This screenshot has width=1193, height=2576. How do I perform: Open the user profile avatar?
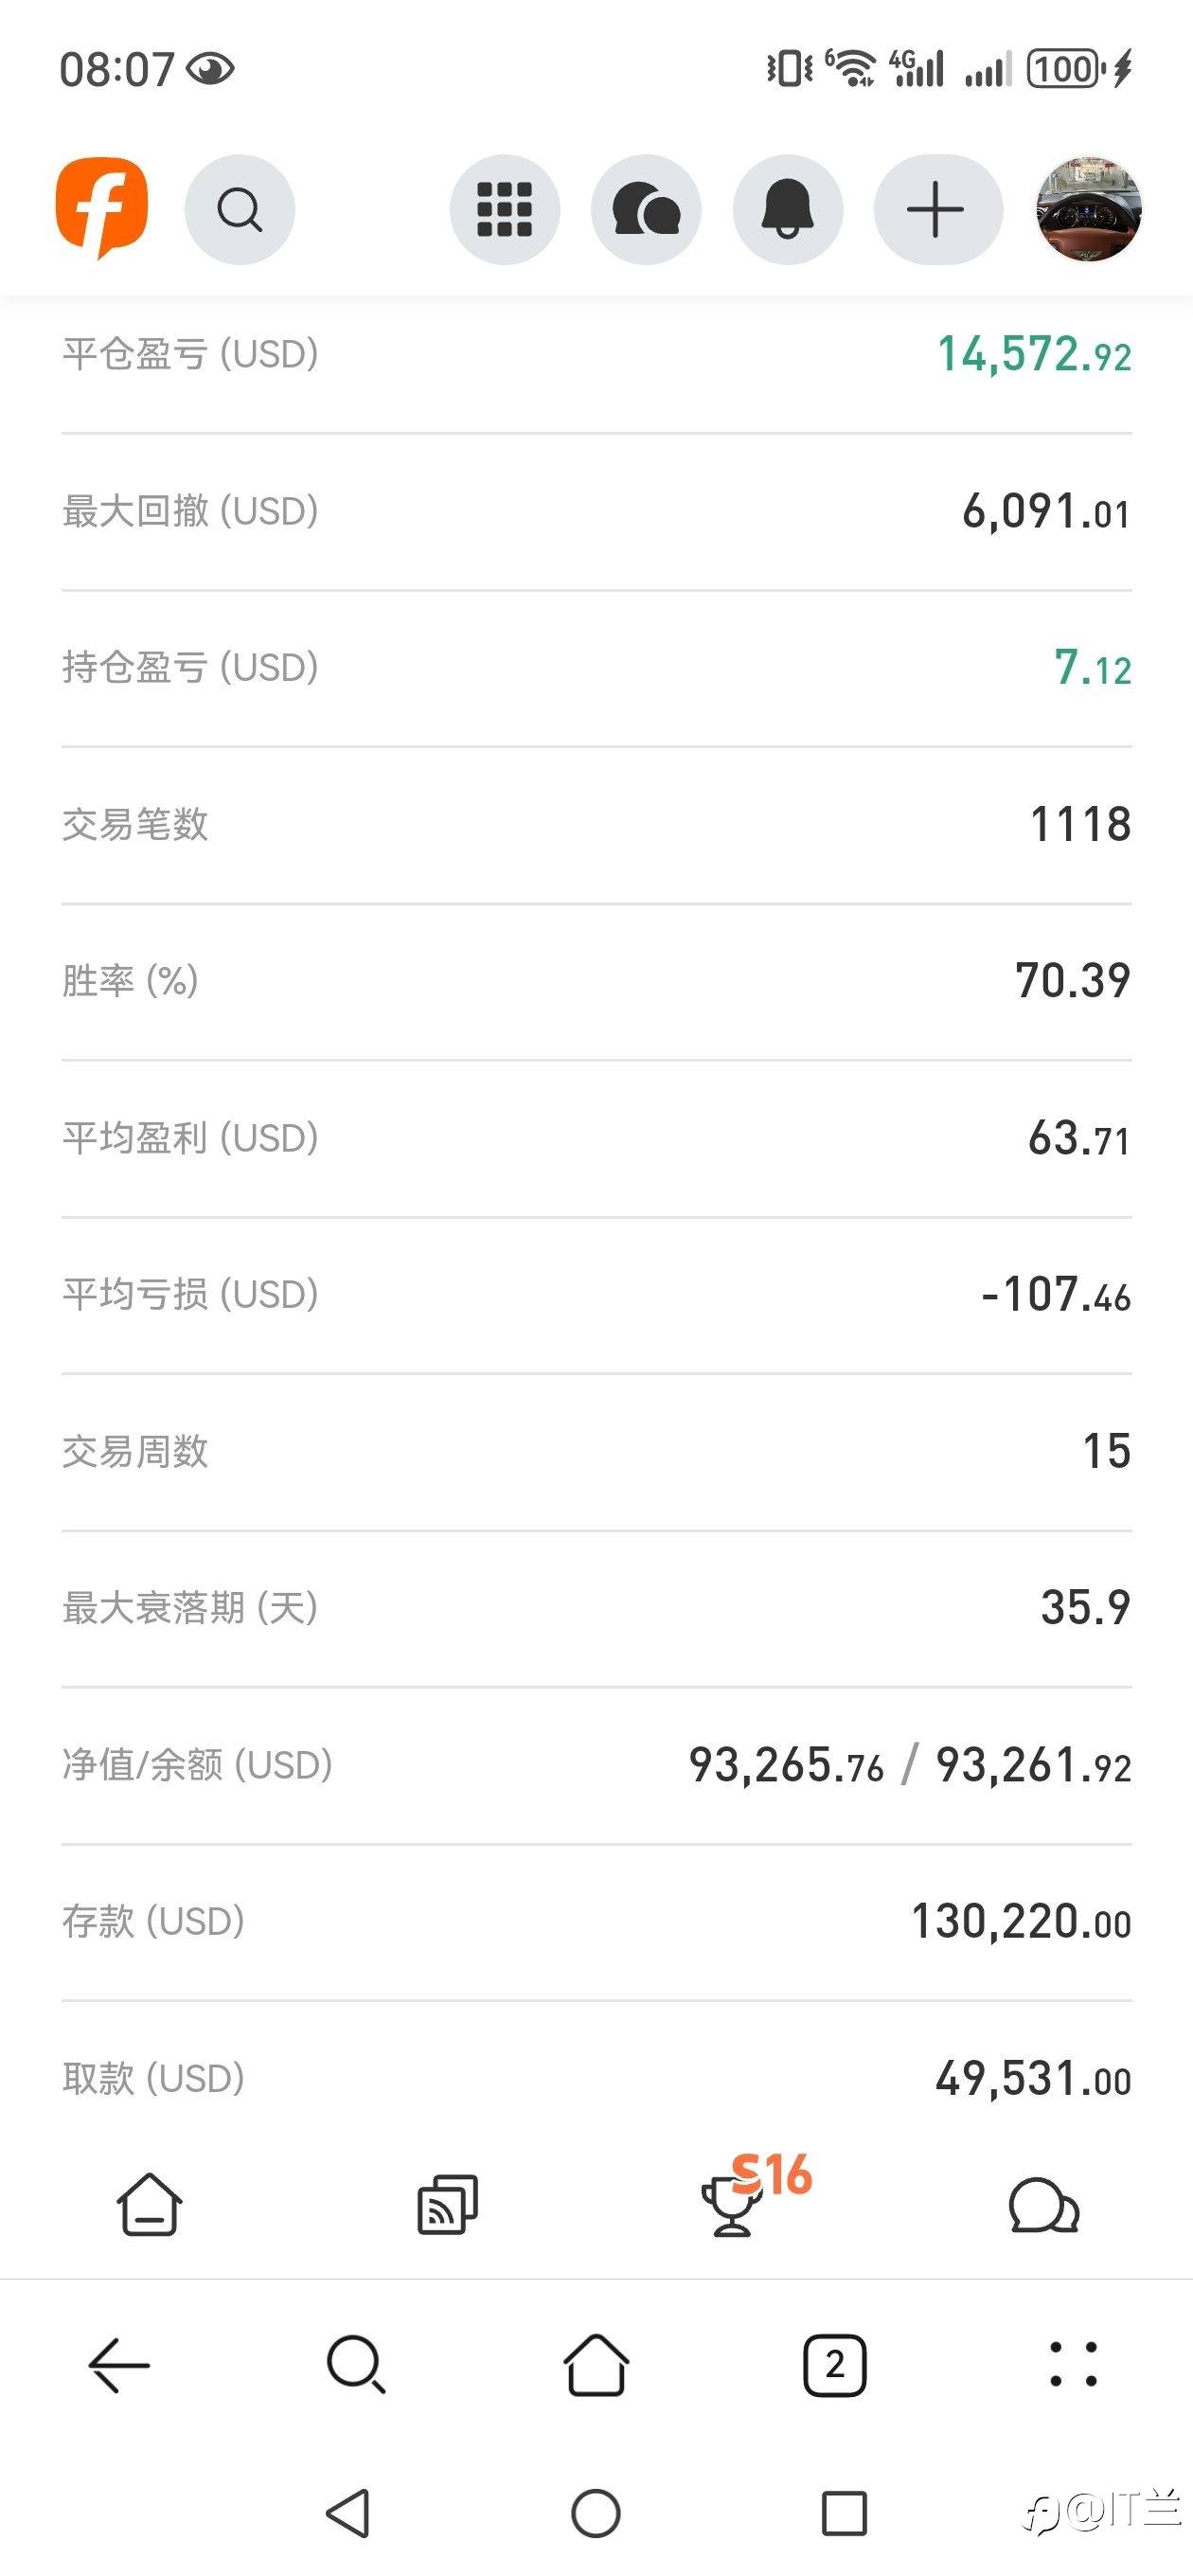tap(1088, 210)
